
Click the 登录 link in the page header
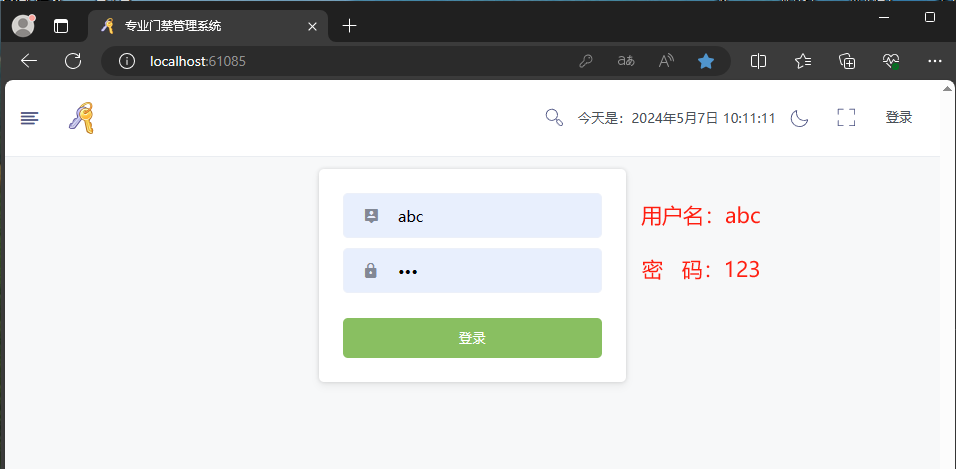[899, 118]
